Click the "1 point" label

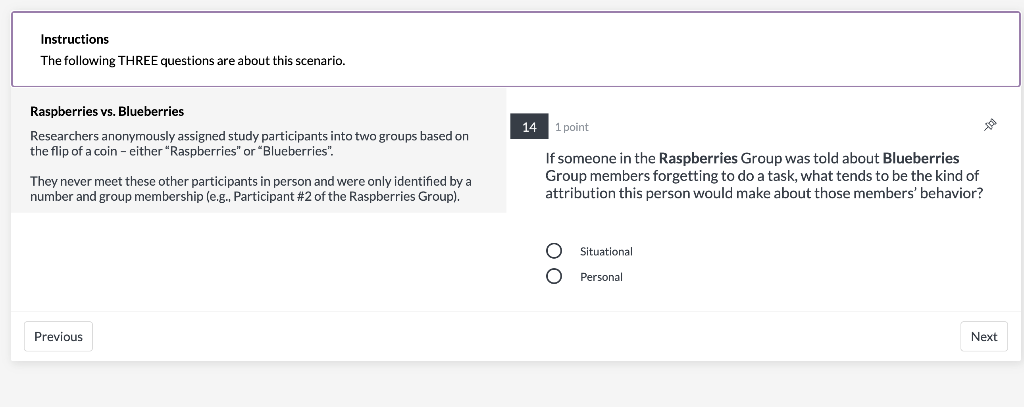572,127
